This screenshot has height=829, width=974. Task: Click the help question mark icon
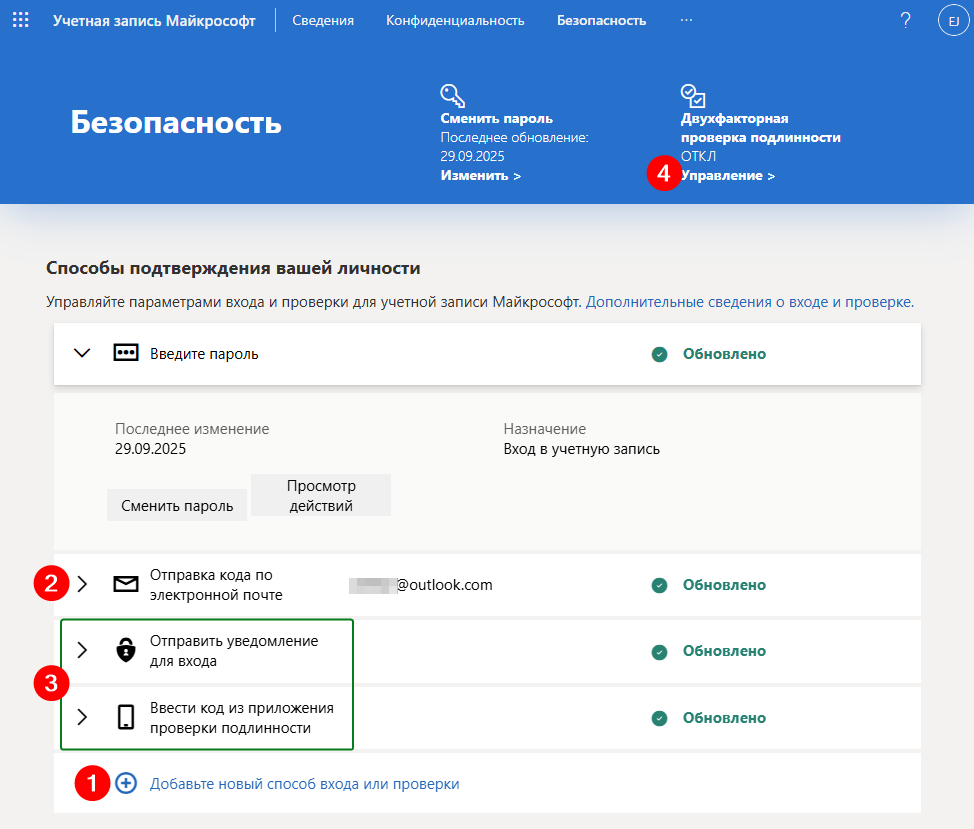906,19
